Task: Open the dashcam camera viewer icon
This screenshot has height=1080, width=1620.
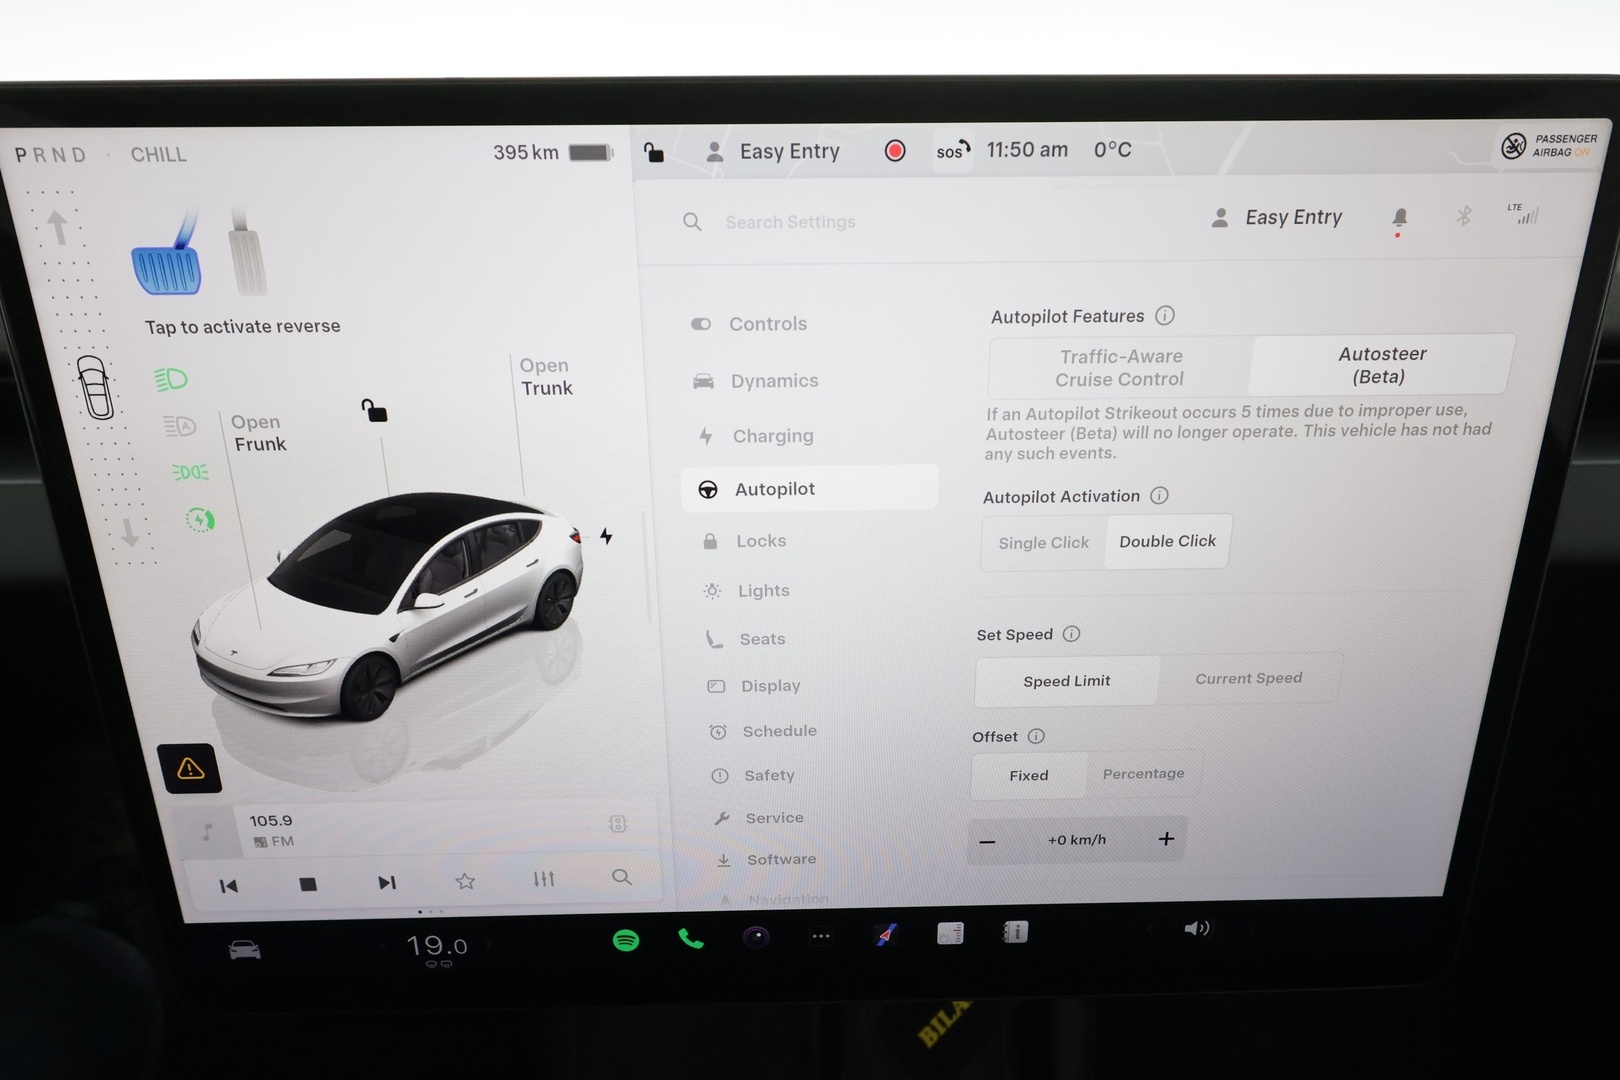Action: (756, 938)
